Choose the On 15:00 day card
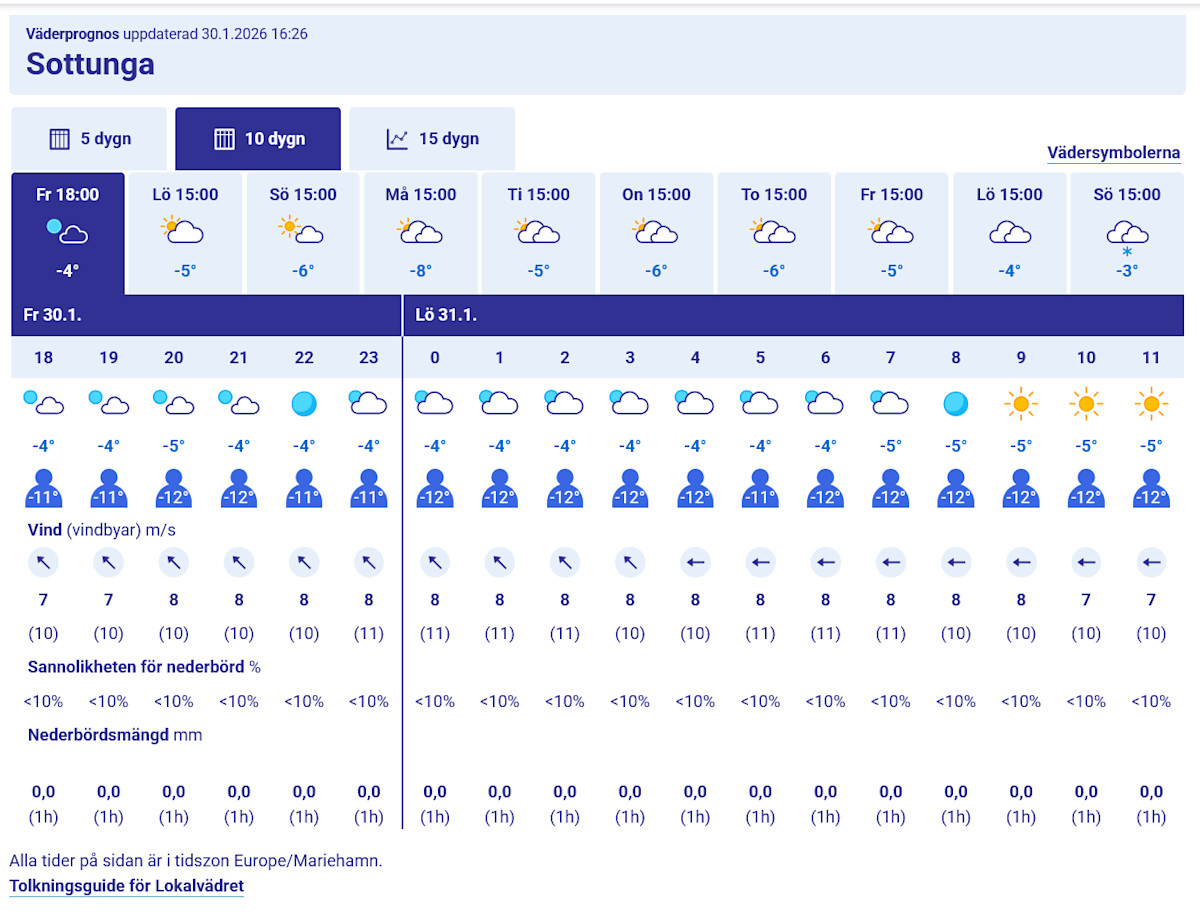This screenshot has height=914, width=1200. click(x=656, y=233)
